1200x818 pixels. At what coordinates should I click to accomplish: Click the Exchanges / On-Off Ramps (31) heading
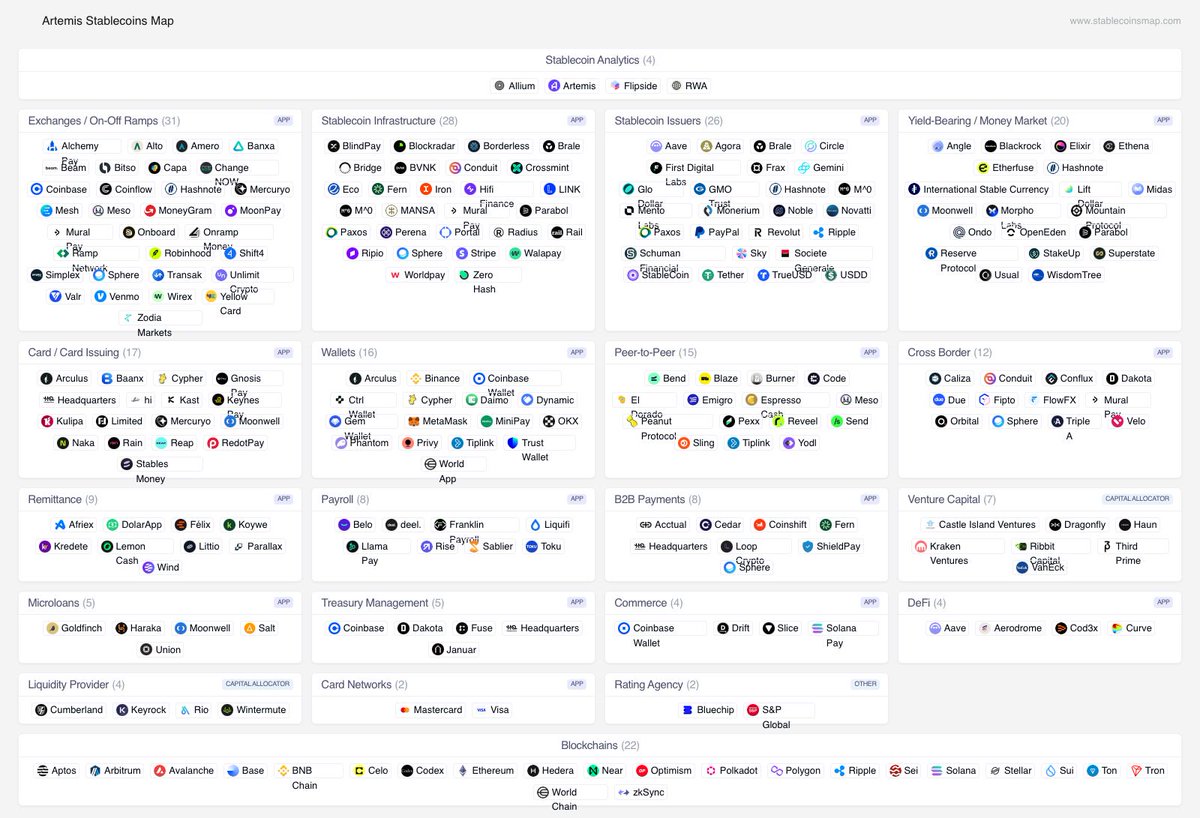point(104,121)
